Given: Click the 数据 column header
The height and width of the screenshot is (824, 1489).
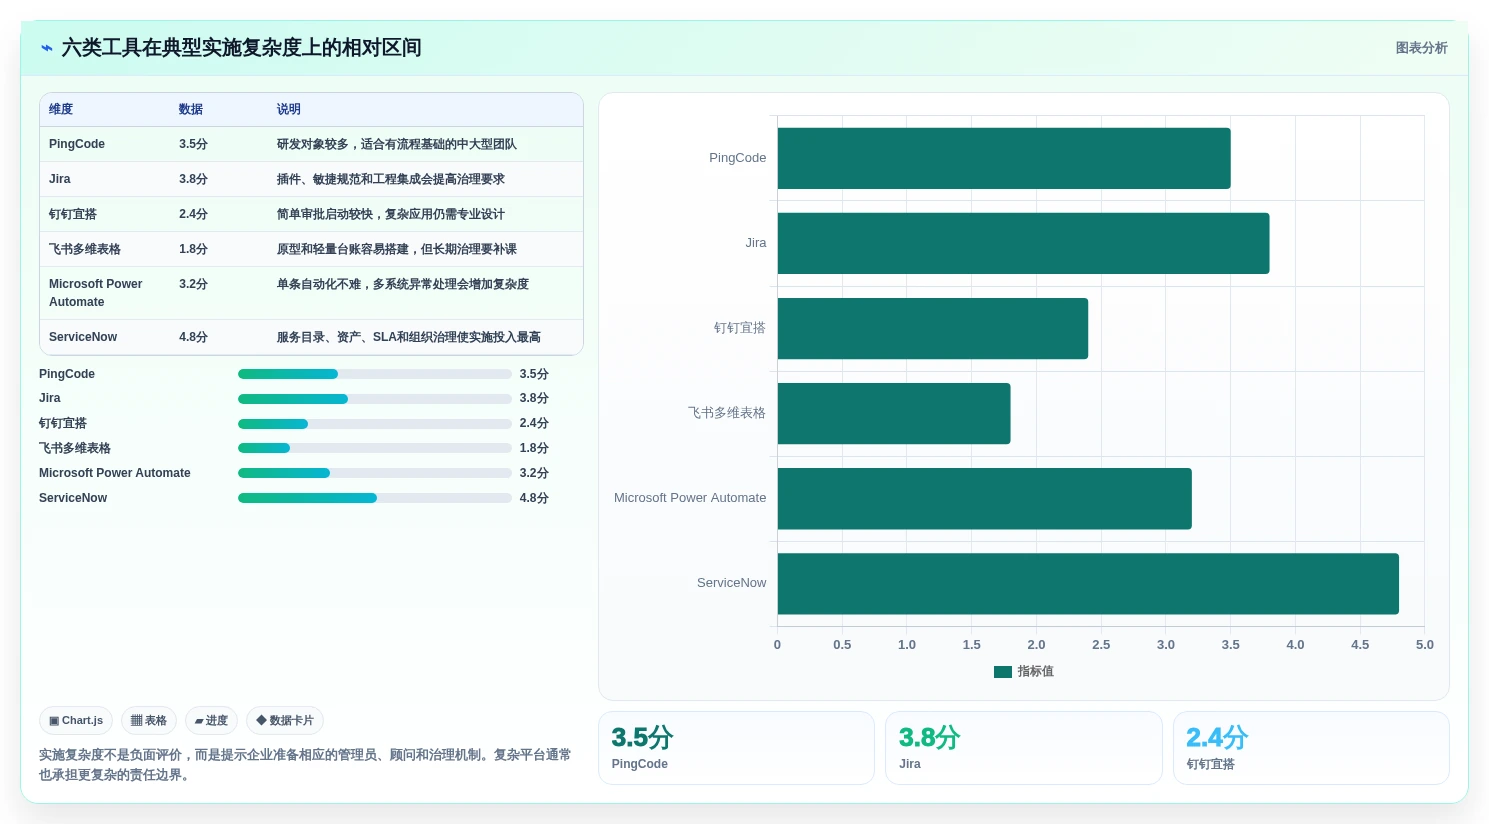Looking at the screenshot, I should 191,109.
